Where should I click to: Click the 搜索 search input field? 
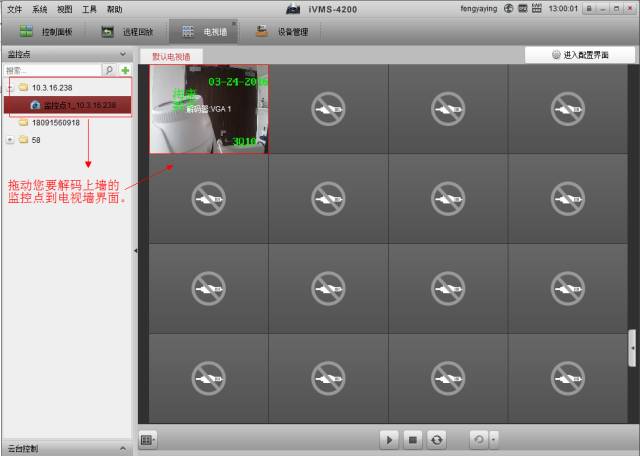52,71
